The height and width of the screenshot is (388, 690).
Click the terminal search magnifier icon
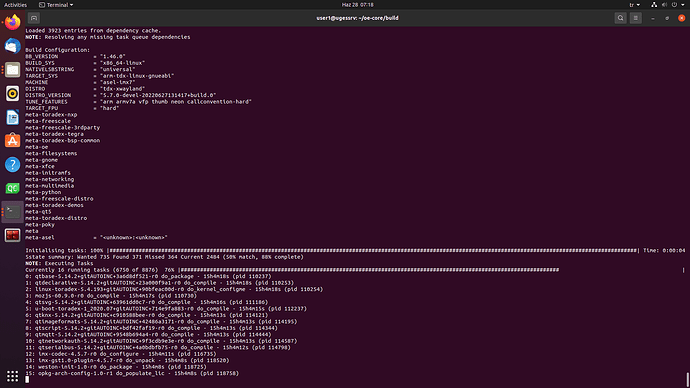pyautogui.click(x=620, y=18)
